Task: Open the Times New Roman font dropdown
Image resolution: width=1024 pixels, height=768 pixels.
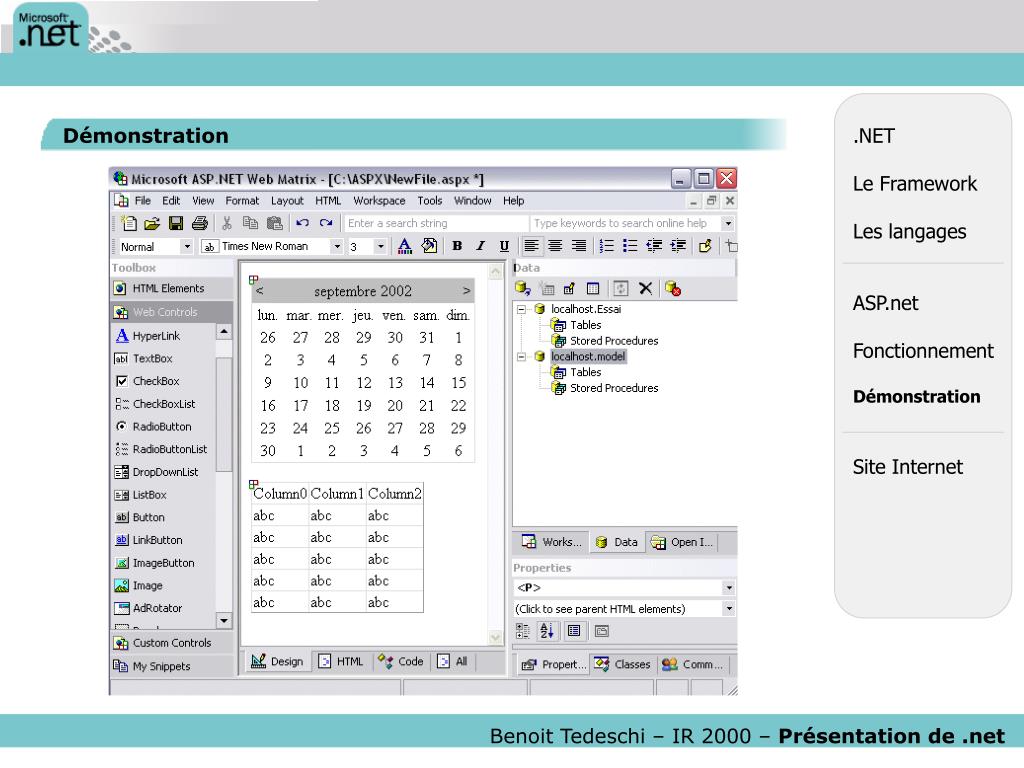Action: tap(272, 246)
